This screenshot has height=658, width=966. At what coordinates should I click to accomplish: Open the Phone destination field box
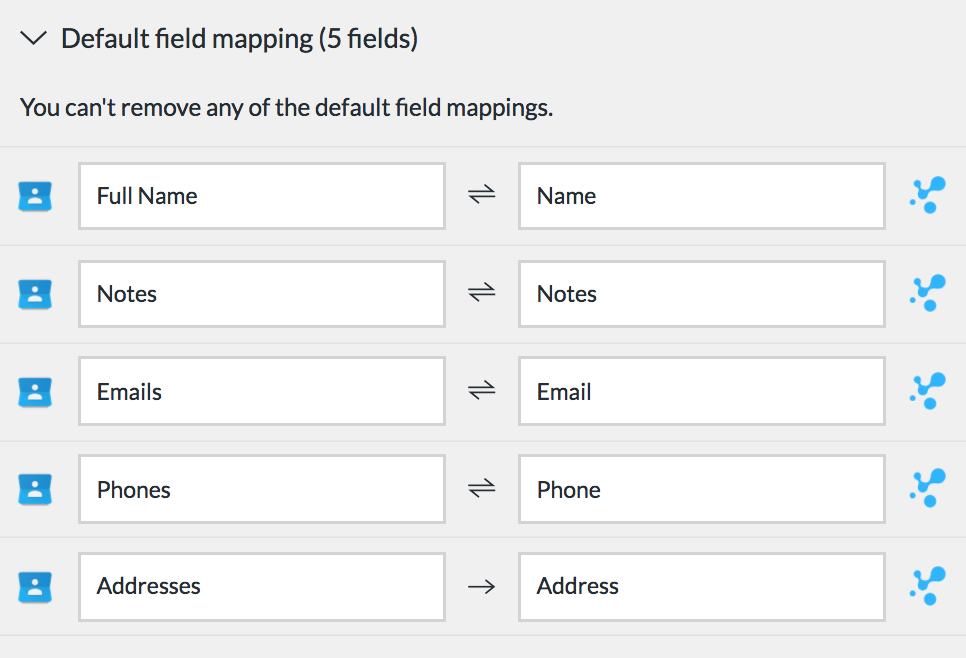coord(702,489)
